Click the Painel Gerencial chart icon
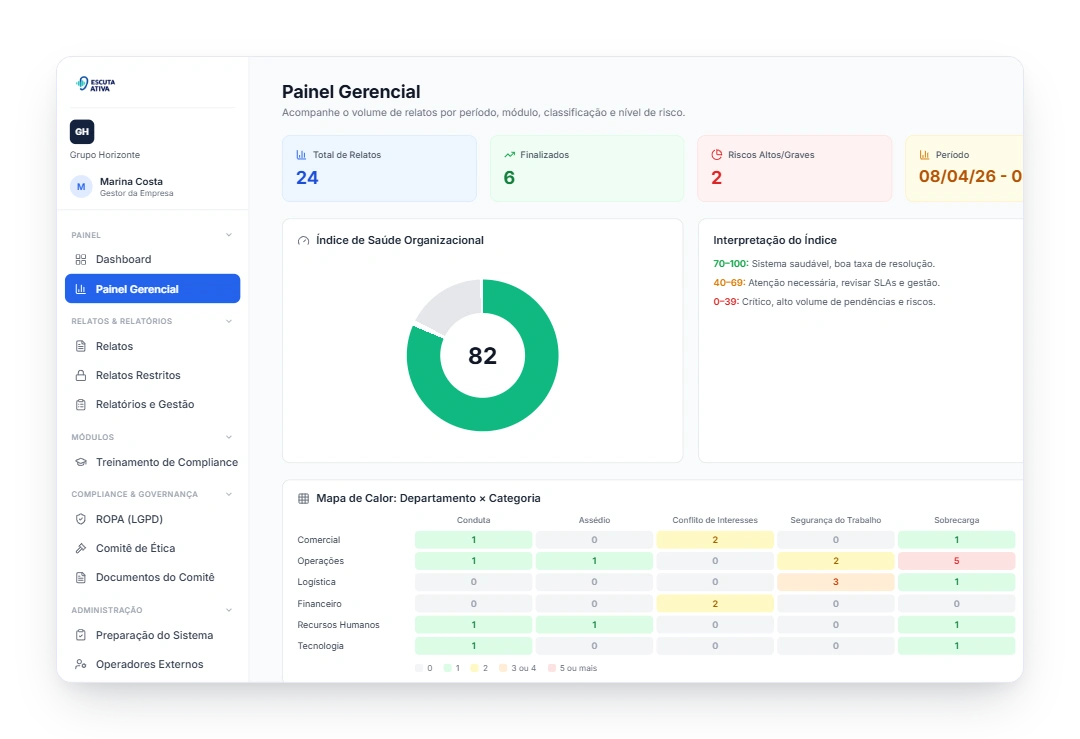1080x739 pixels. 81,289
